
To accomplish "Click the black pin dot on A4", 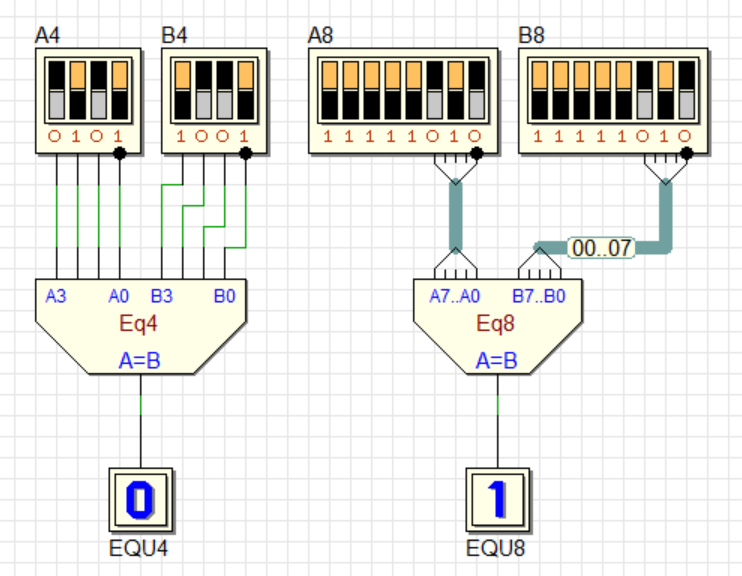I will (120, 153).
